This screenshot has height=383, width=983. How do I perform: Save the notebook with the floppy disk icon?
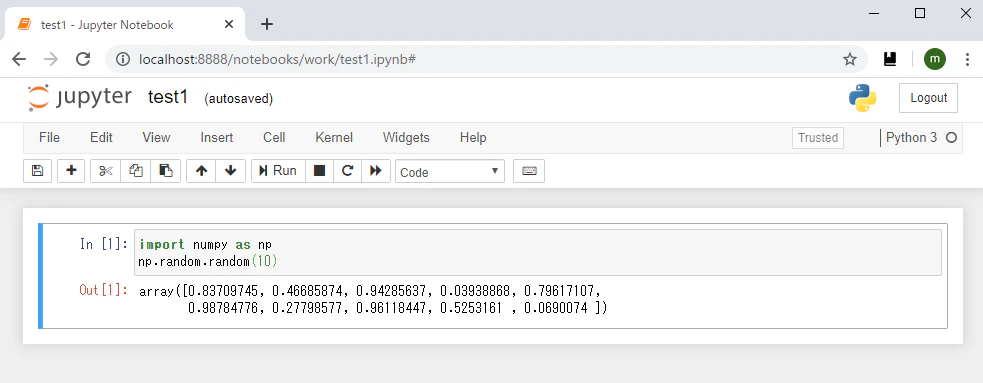coord(38,171)
